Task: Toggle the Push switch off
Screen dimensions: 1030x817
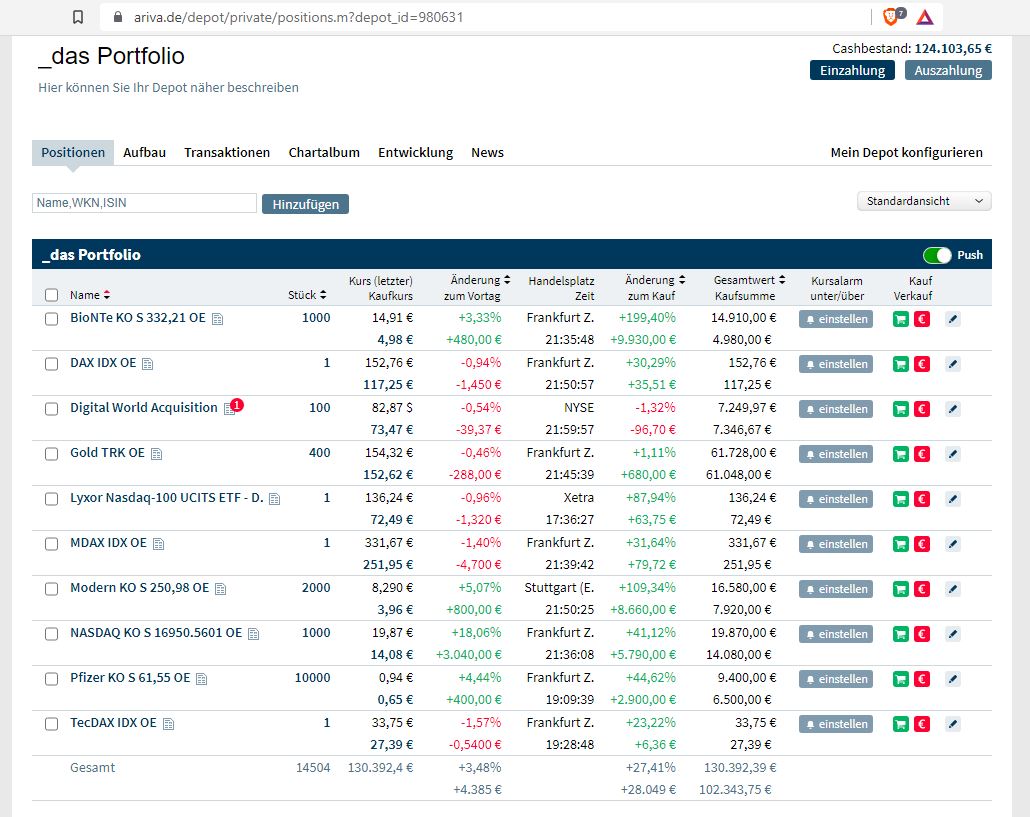Action: (937, 255)
